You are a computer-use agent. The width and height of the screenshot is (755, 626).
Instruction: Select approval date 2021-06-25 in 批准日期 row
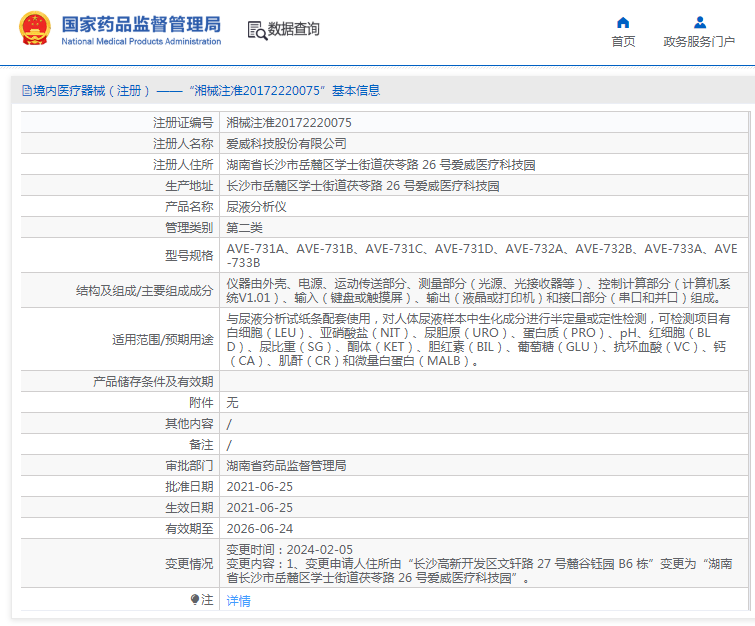[x=260, y=486]
